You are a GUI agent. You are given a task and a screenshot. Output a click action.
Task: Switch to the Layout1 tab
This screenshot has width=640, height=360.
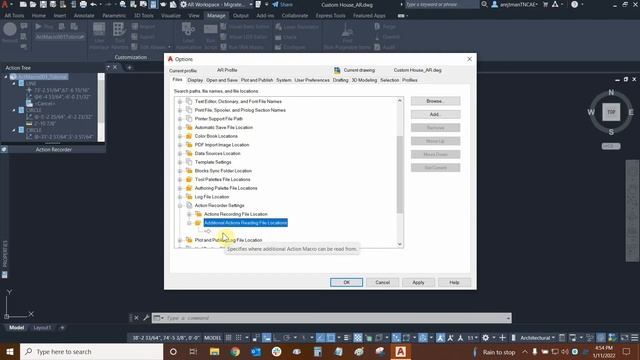(x=42, y=328)
